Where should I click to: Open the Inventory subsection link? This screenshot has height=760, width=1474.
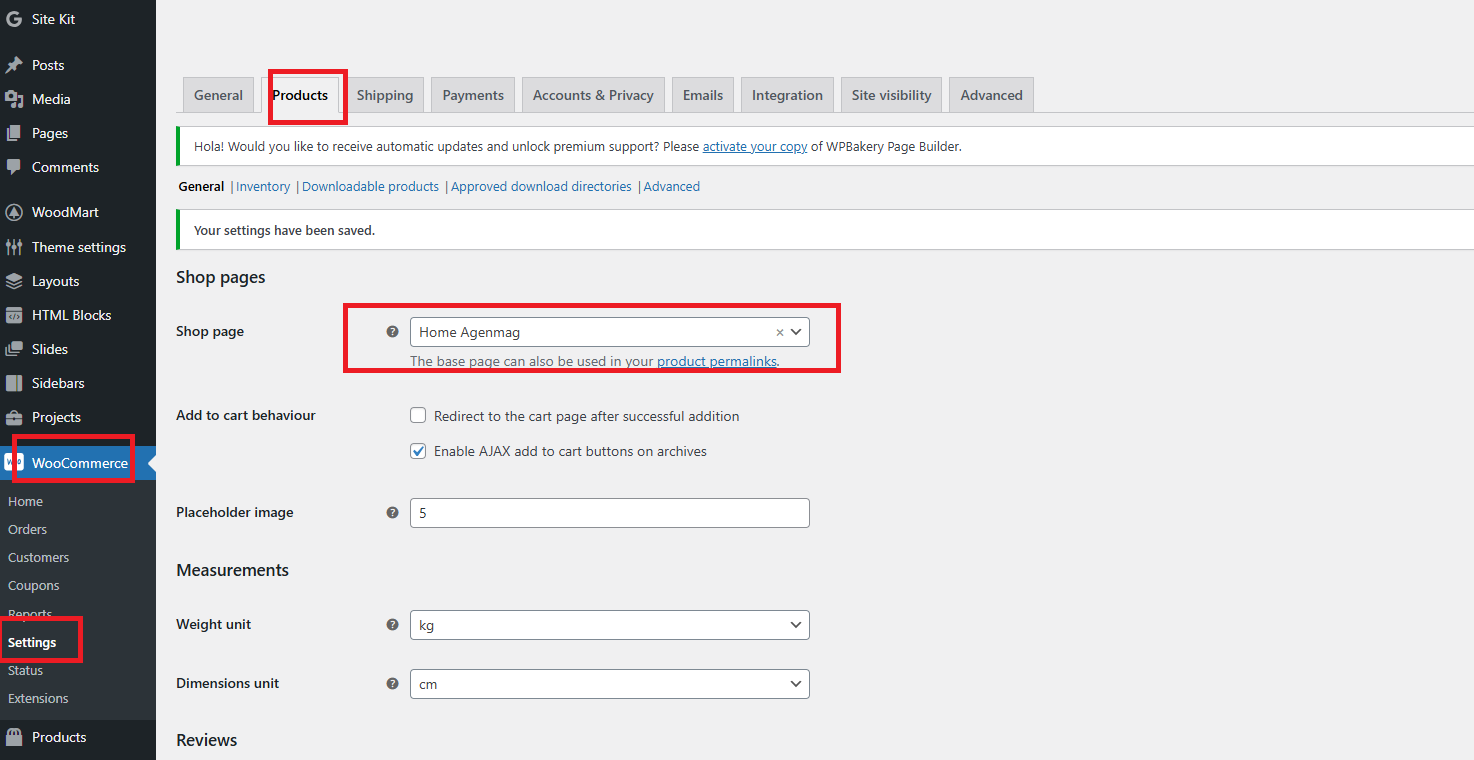[x=263, y=186]
